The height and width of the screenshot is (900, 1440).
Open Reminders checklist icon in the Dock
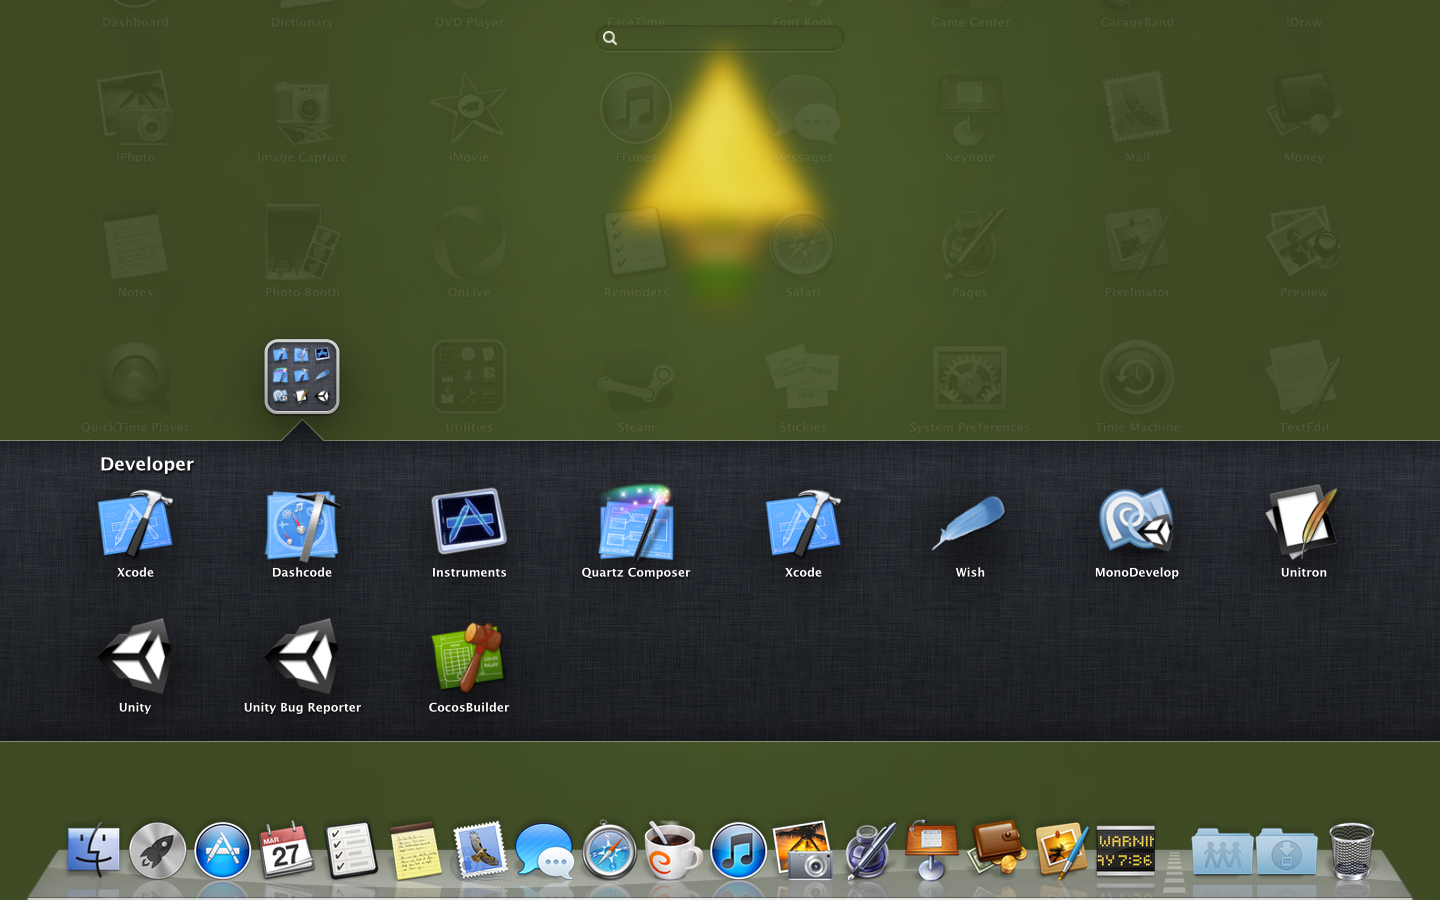[x=351, y=850]
